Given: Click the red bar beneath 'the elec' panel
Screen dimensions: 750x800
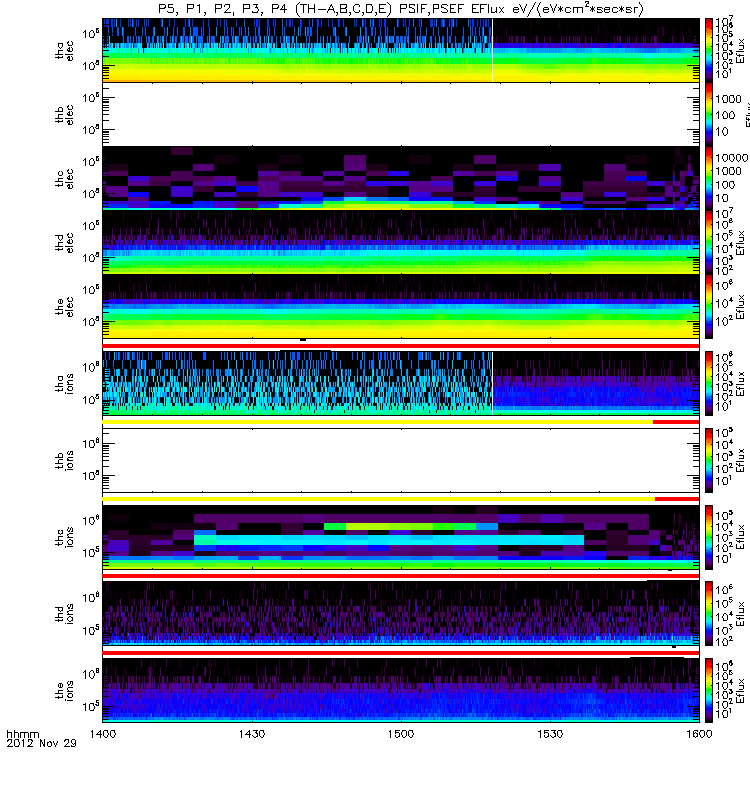Looking at the screenshot, I should (401, 346).
